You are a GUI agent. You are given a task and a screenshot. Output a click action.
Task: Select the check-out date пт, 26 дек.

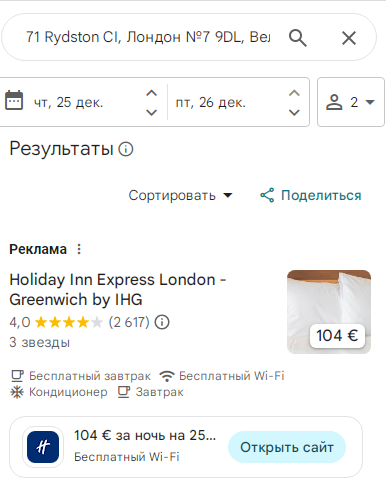point(211,102)
